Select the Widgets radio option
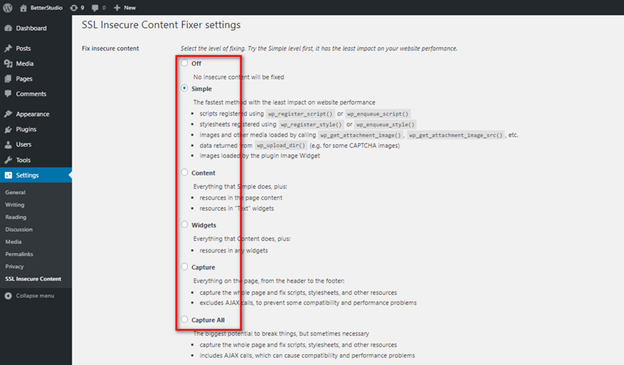Viewport: 624px width, 365px height. pos(184,224)
